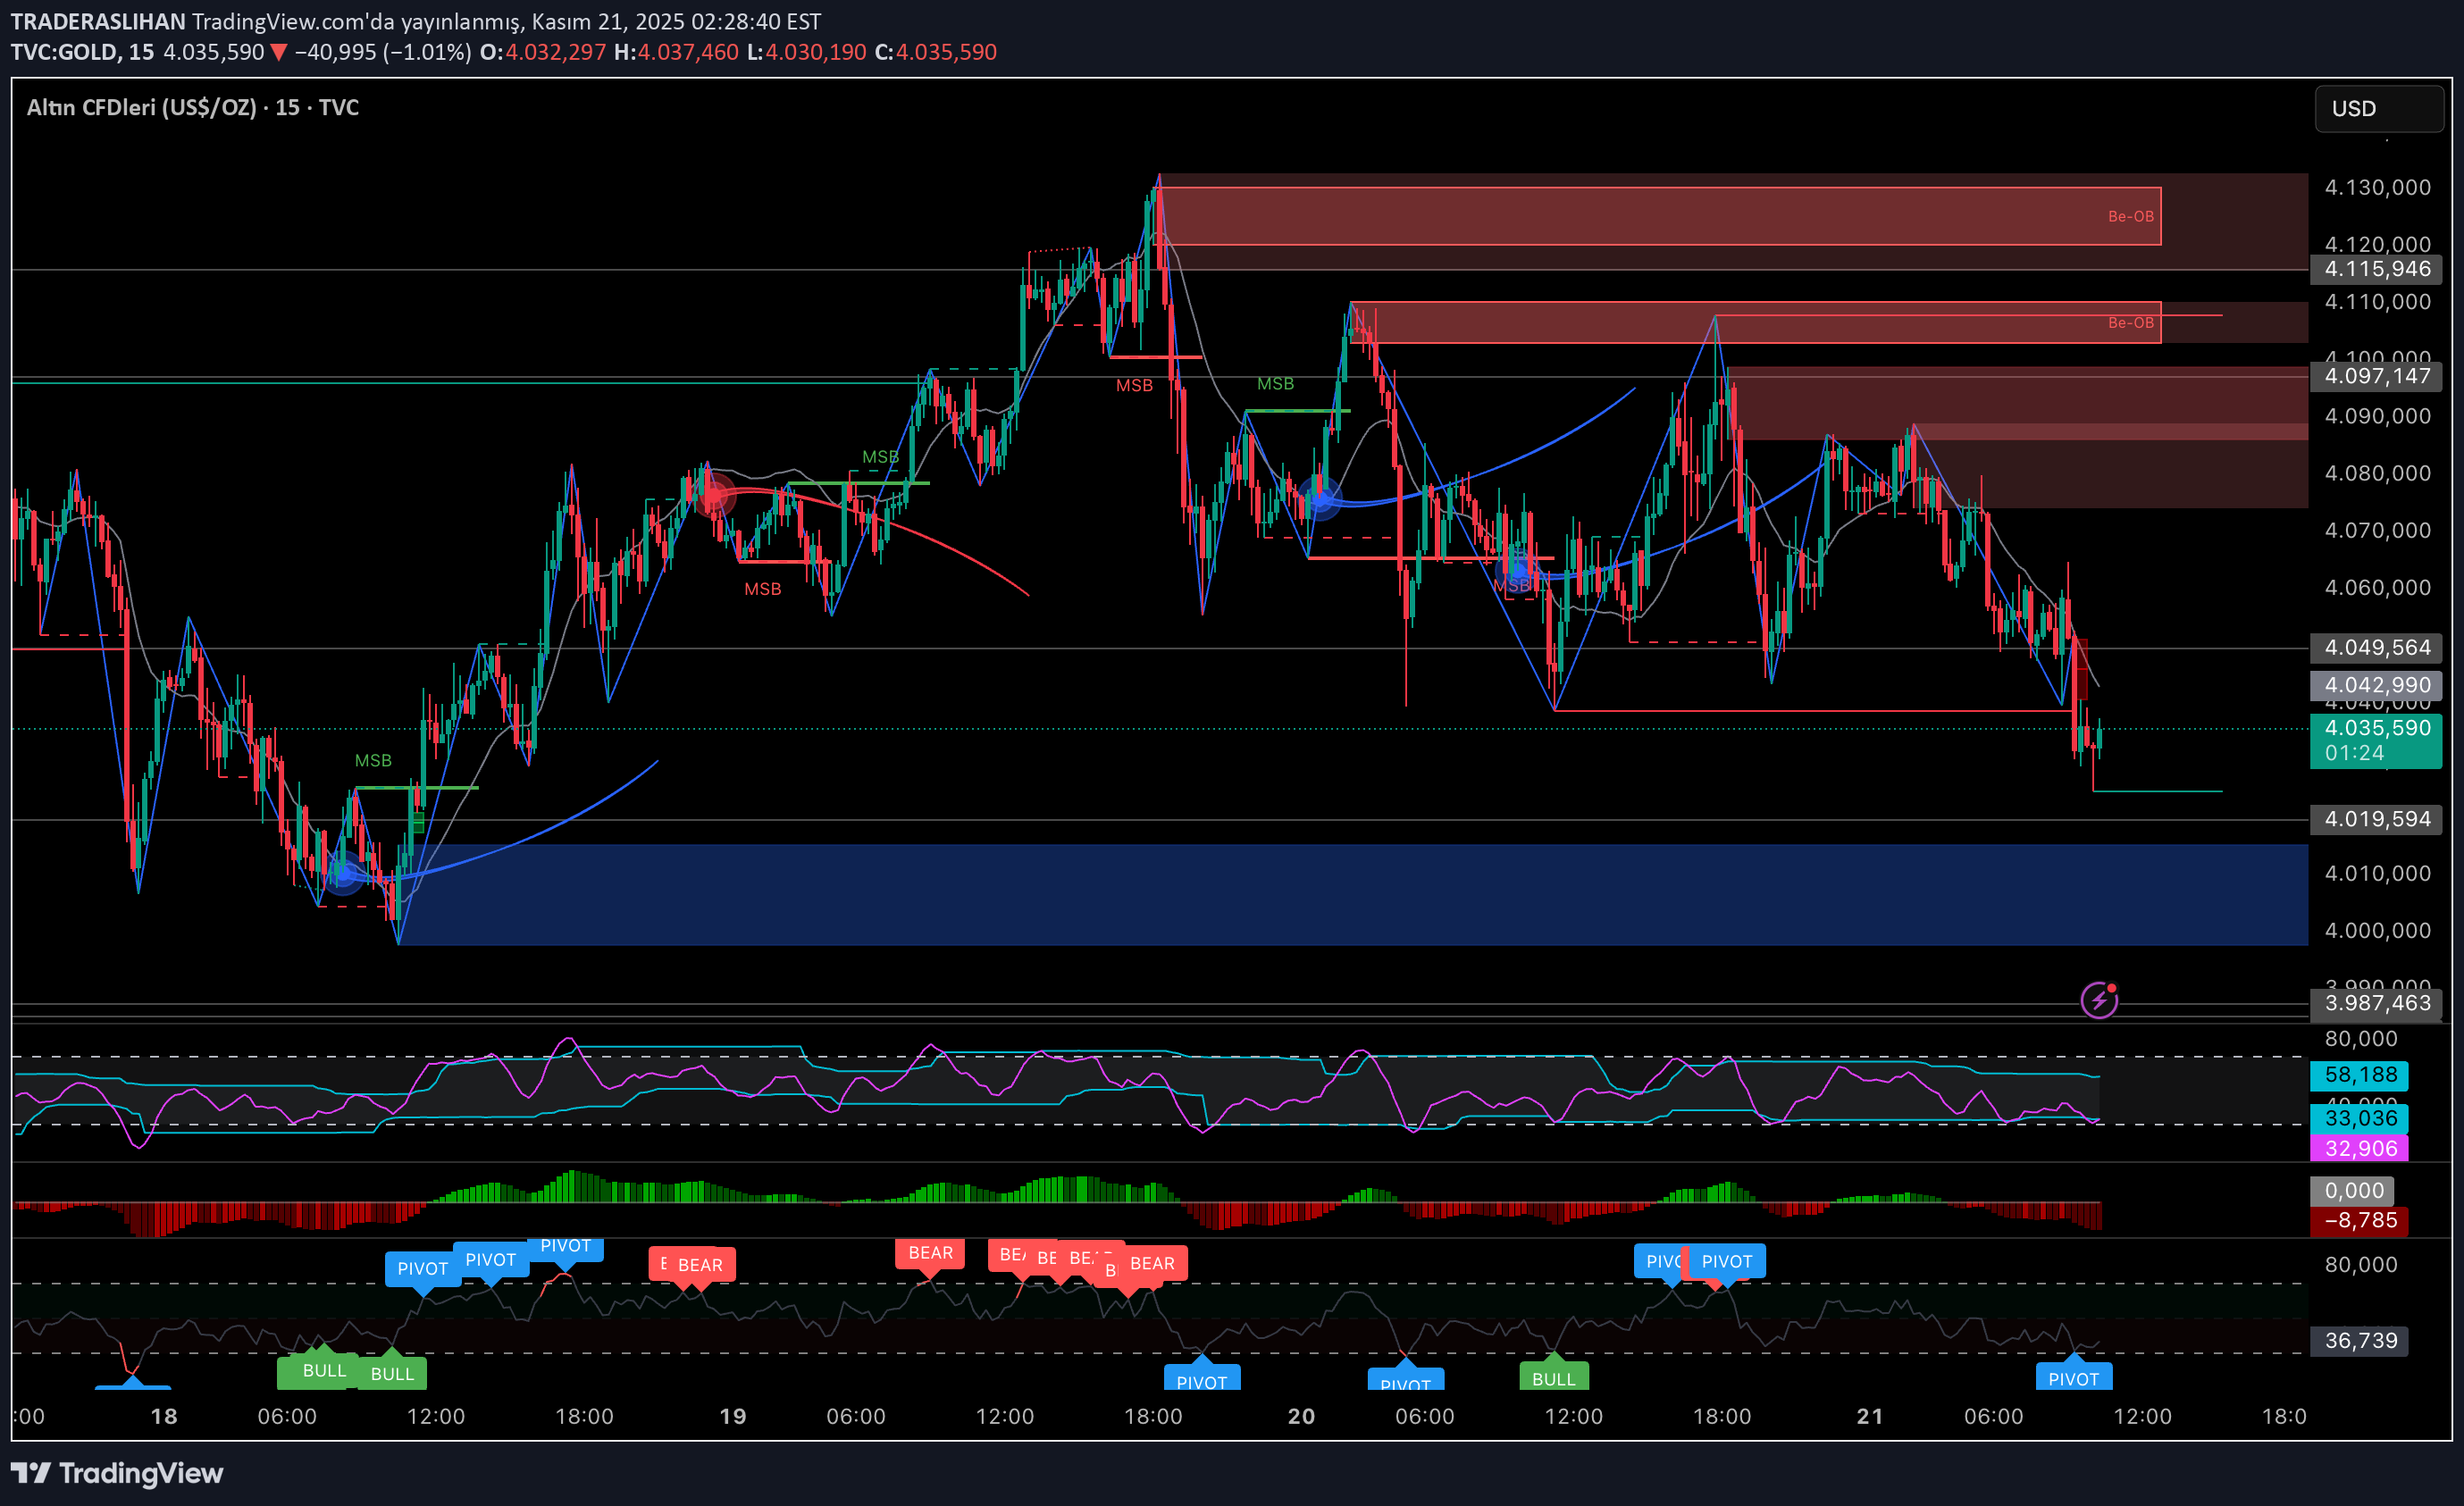Click the date 19 on time axis
Screen dimensions: 2464x1506
(733, 1416)
